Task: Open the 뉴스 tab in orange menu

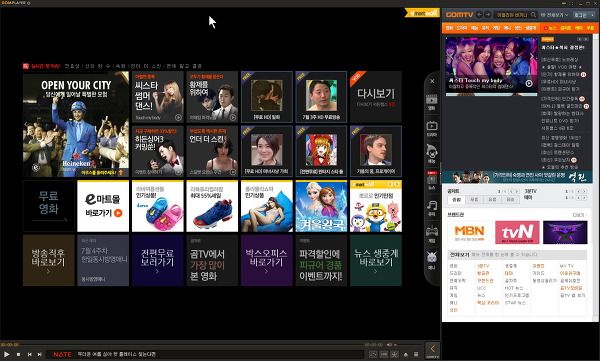Action: click(550, 28)
